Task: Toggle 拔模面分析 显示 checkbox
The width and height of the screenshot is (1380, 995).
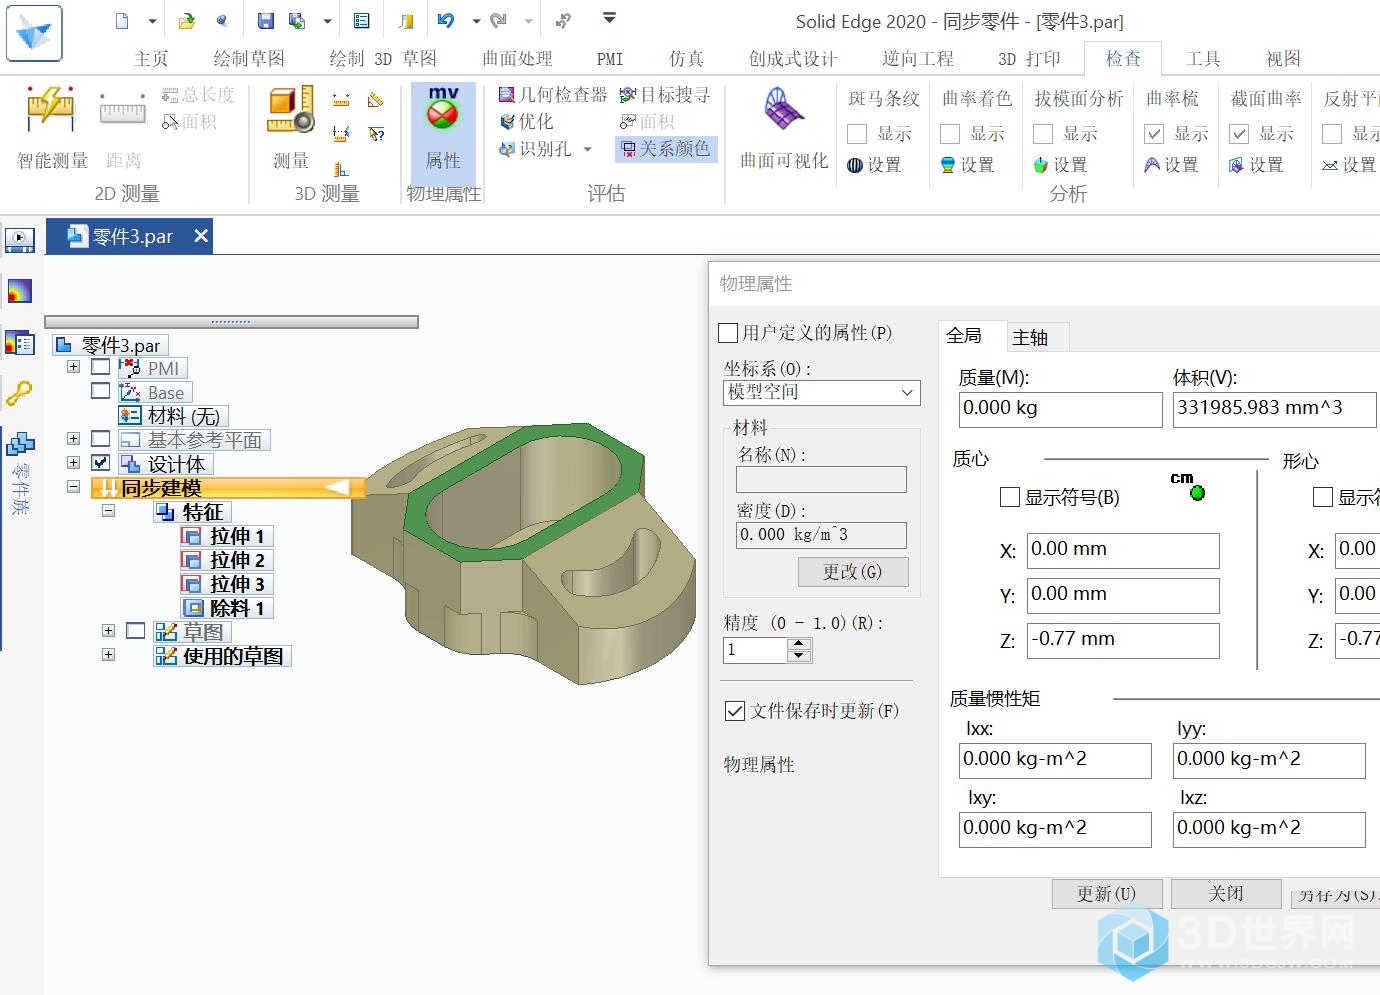Action: click(1043, 134)
